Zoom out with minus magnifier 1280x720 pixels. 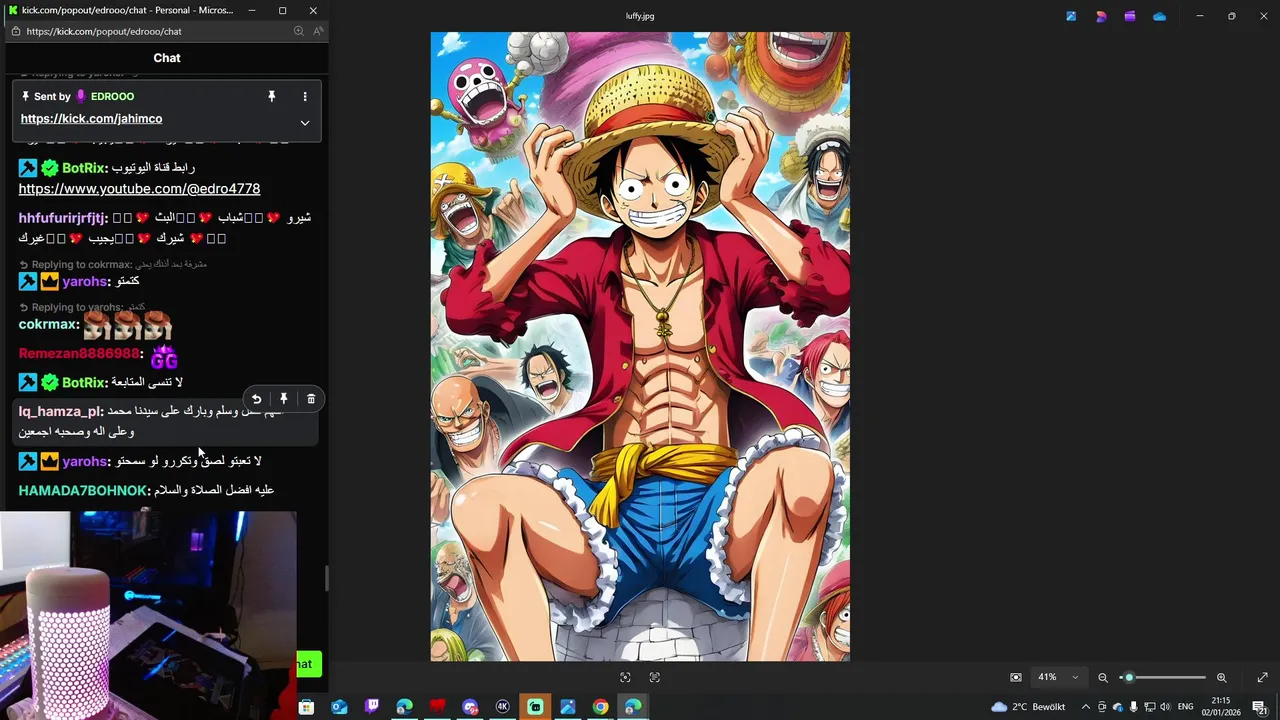pos(1103,677)
